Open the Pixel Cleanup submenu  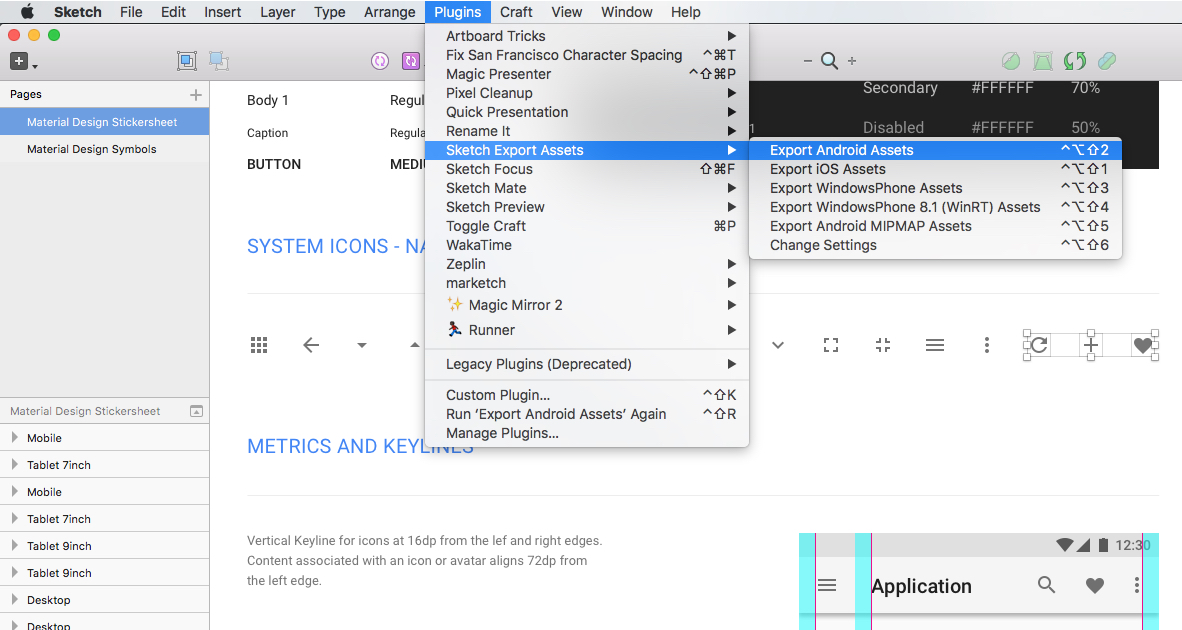587,93
